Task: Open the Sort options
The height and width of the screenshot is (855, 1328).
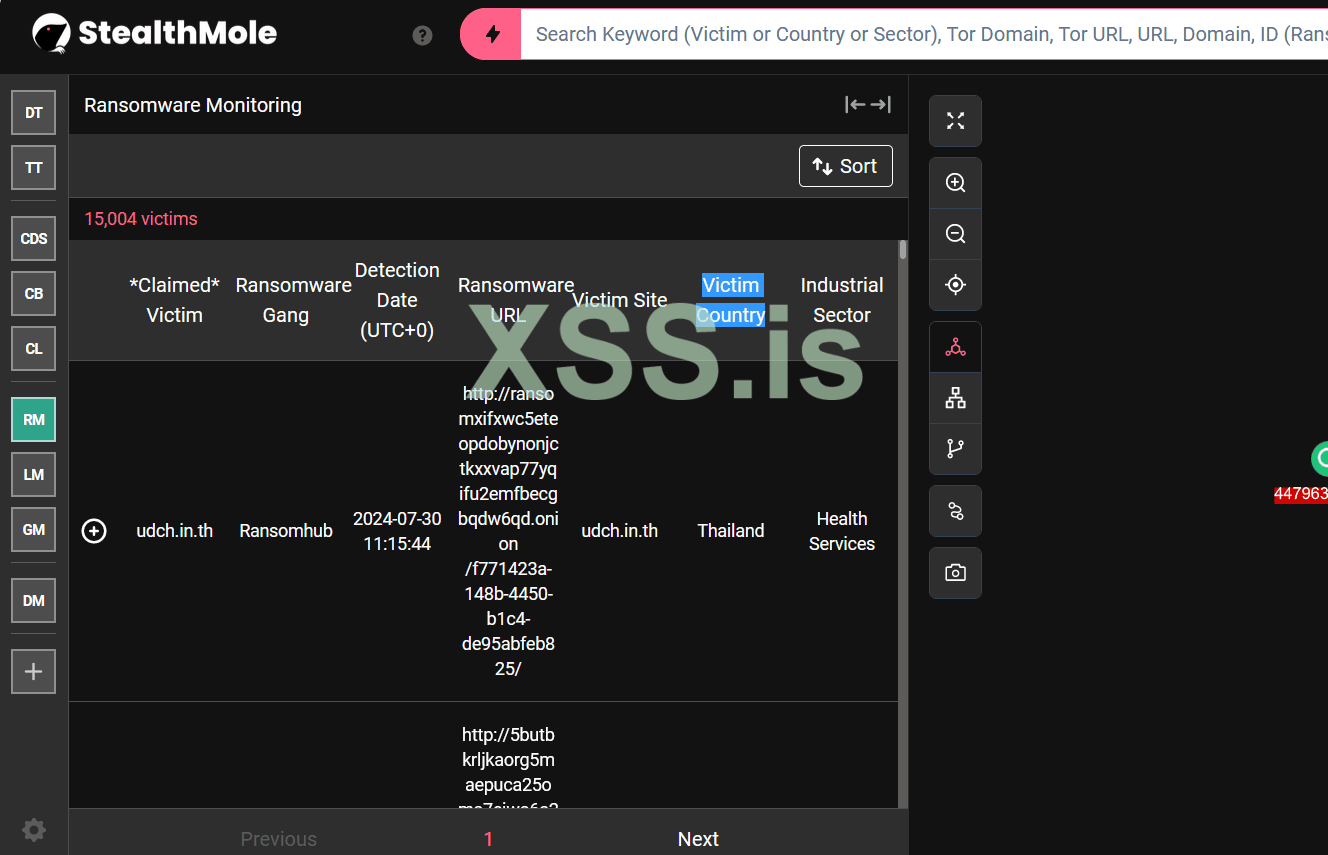Action: tap(846, 166)
